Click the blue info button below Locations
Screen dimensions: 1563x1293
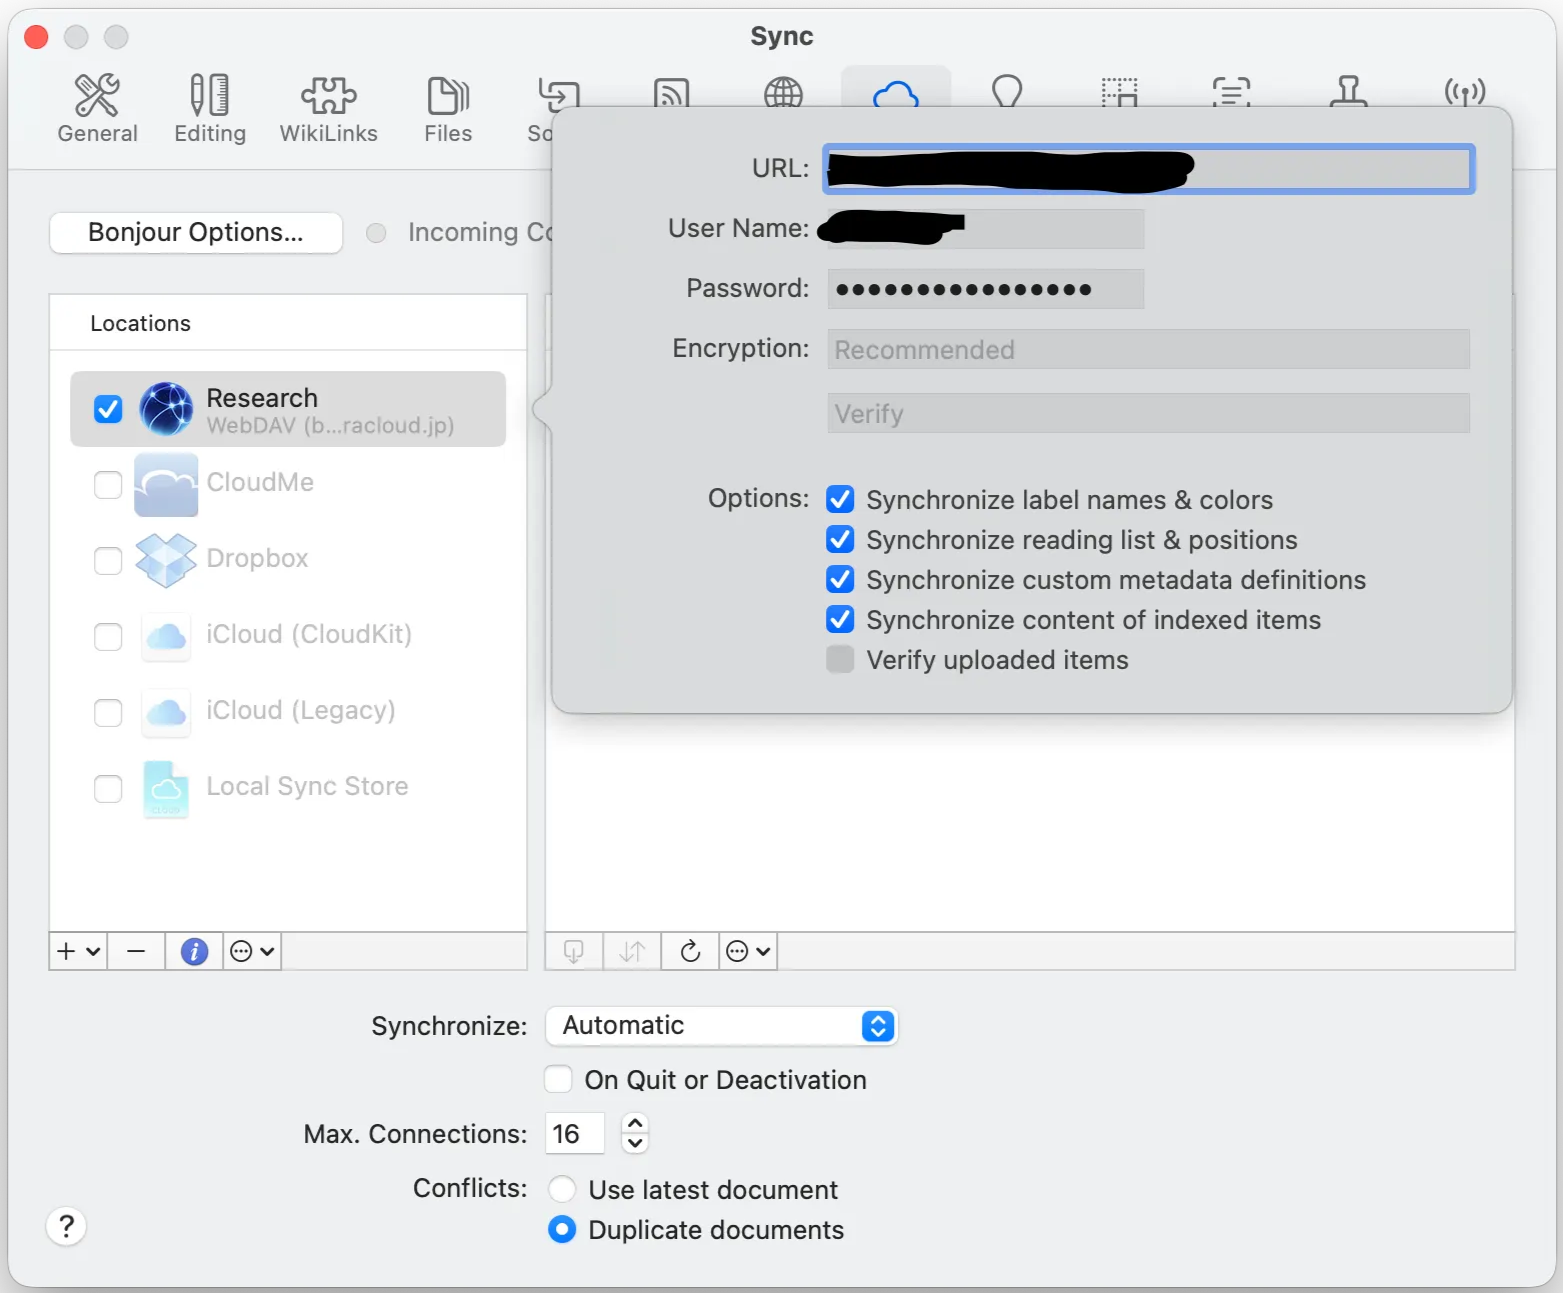(194, 951)
